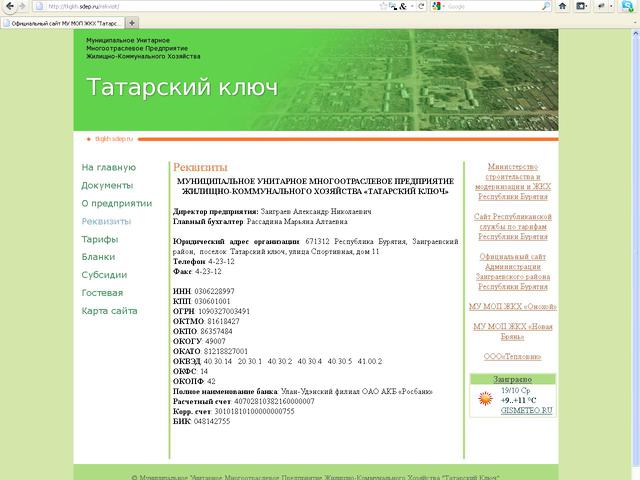Open the address bar history dropdown arrow
The image size is (640, 480).
coord(412,6)
